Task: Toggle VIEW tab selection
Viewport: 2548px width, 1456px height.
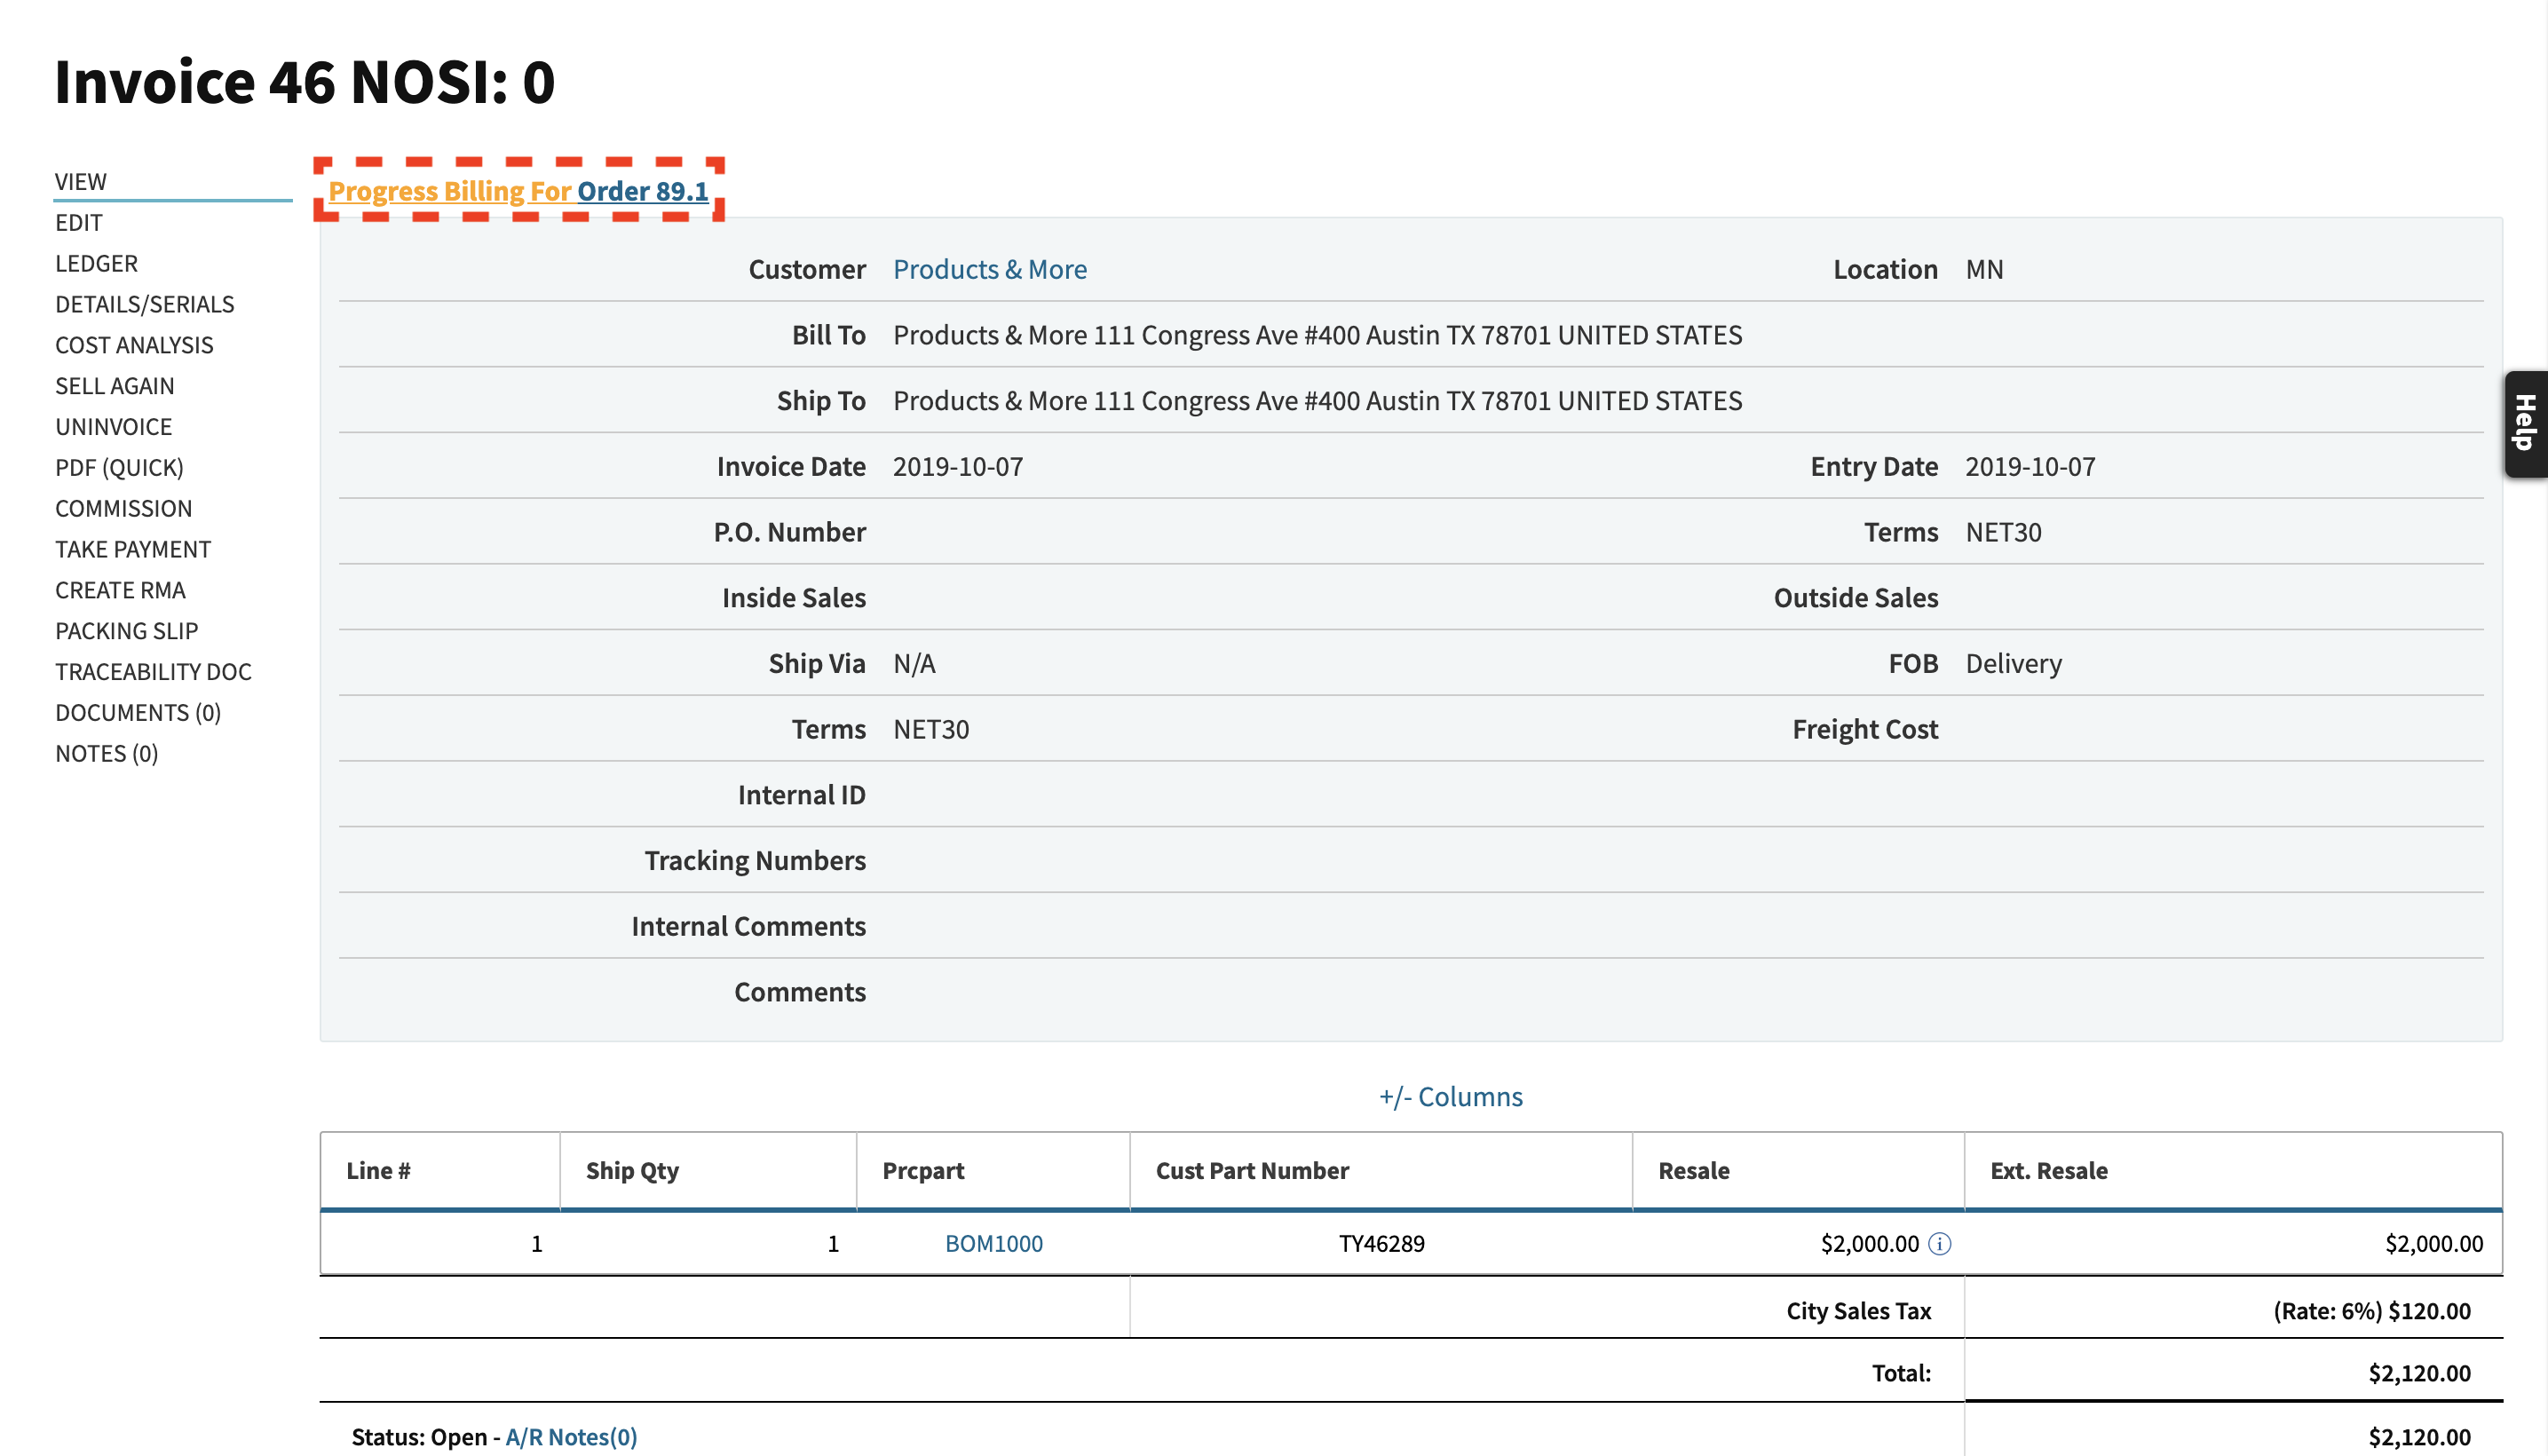Action: point(81,178)
